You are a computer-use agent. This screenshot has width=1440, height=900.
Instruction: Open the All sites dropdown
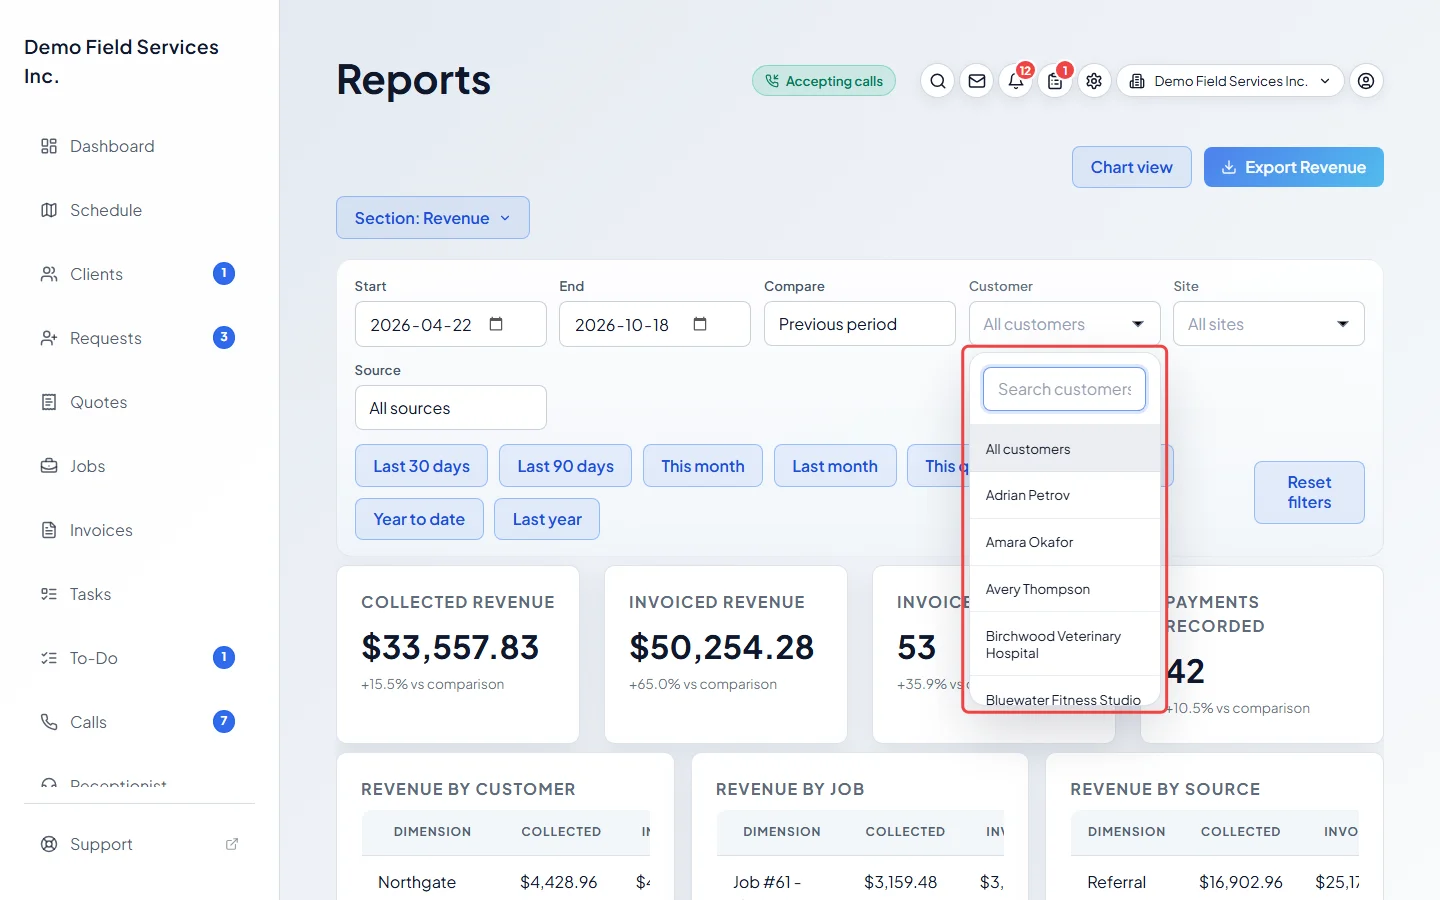pyautogui.click(x=1269, y=324)
